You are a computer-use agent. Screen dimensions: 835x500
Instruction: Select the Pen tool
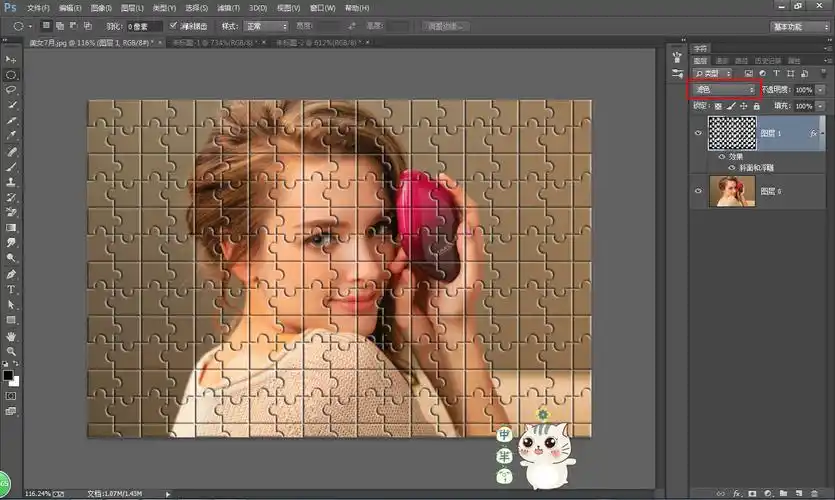(11, 274)
